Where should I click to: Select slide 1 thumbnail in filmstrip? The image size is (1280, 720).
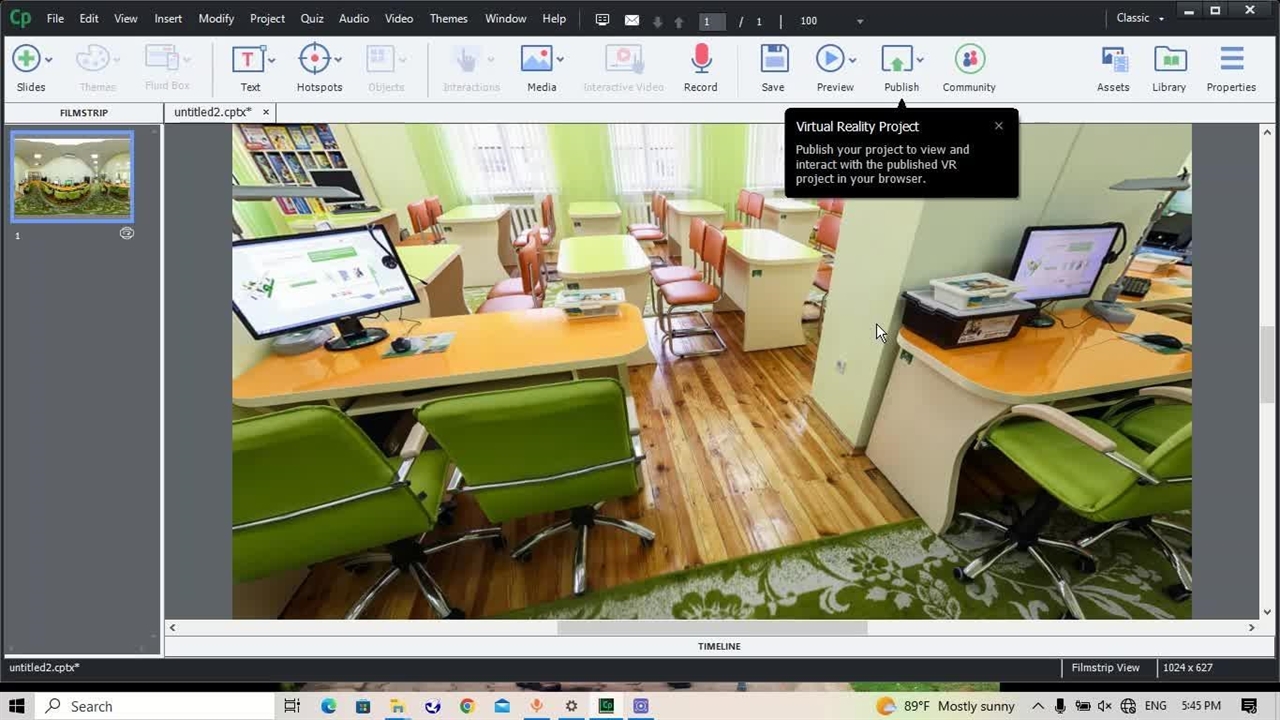point(72,177)
